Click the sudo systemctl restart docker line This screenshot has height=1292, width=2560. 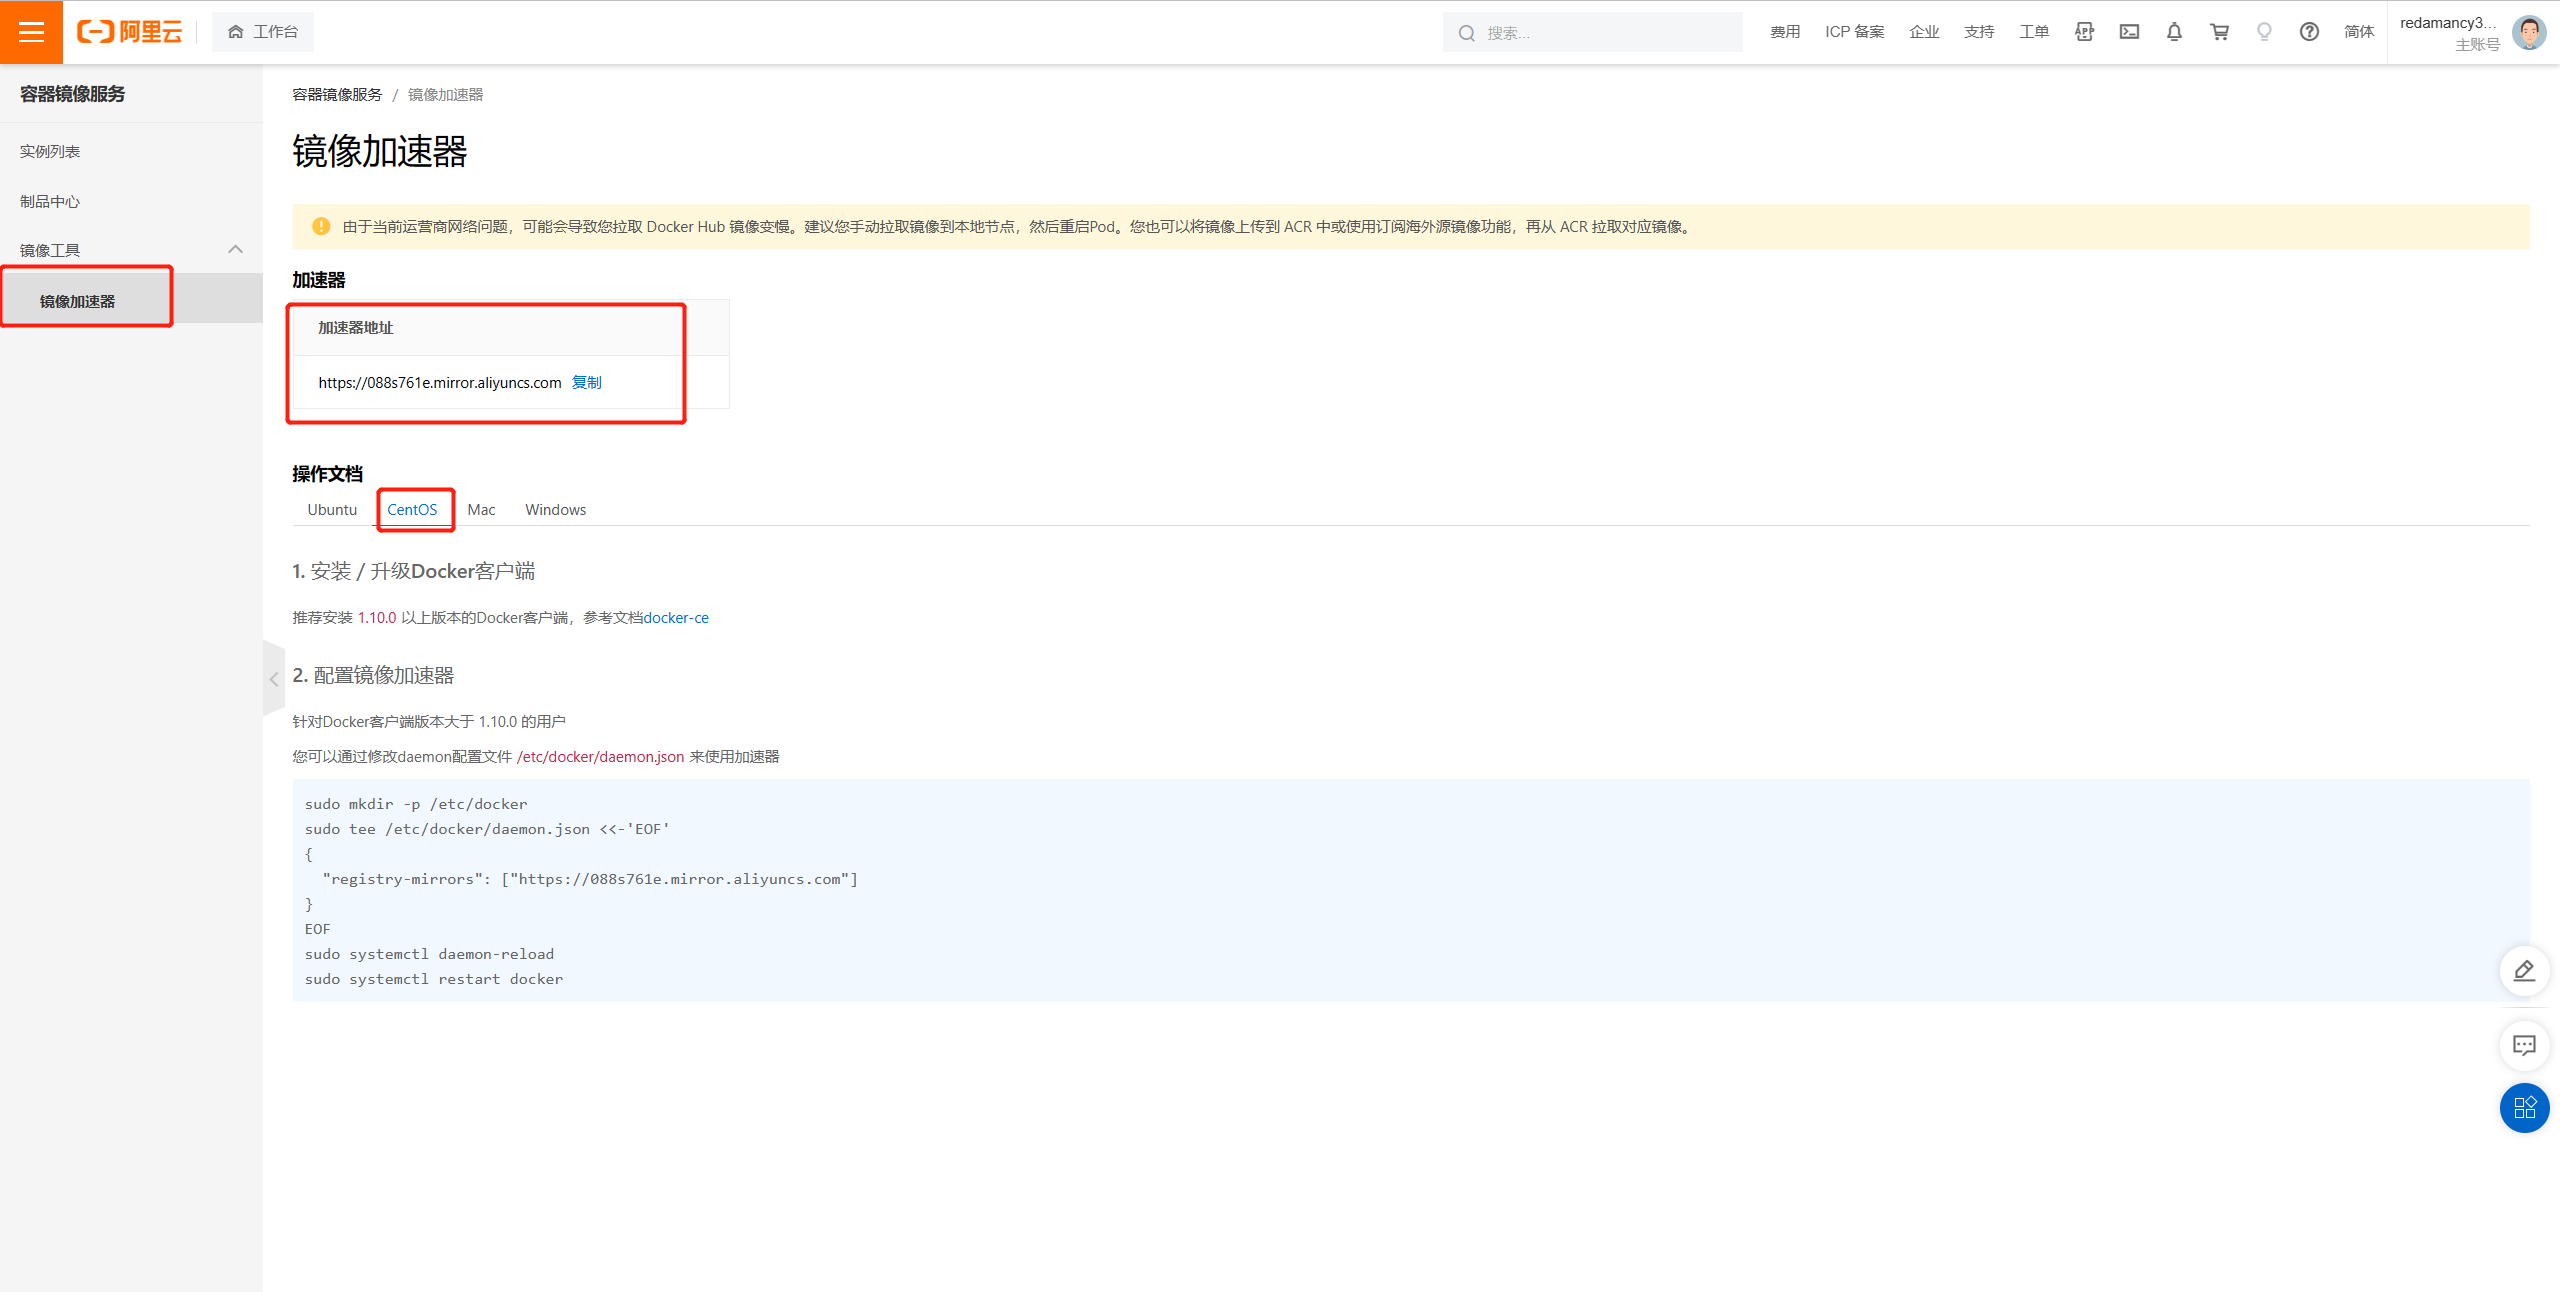point(434,979)
